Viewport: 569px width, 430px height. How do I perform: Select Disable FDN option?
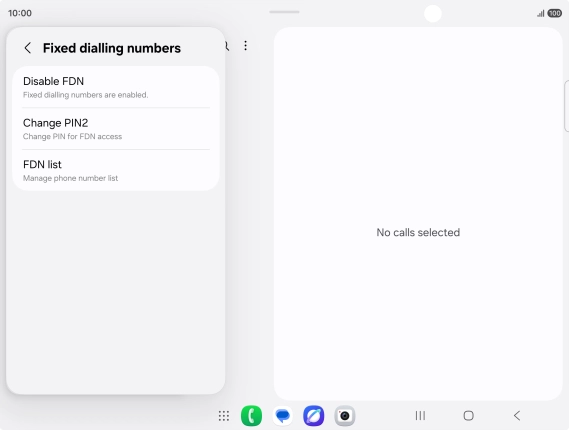pyautogui.click(x=116, y=87)
